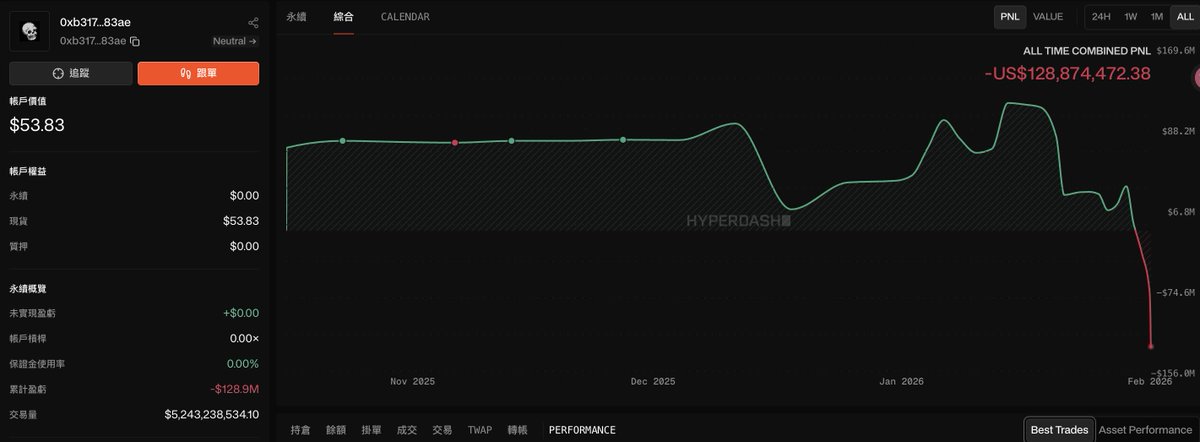
Task: Click the share icon beside wallet address
Action: pos(252,22)
